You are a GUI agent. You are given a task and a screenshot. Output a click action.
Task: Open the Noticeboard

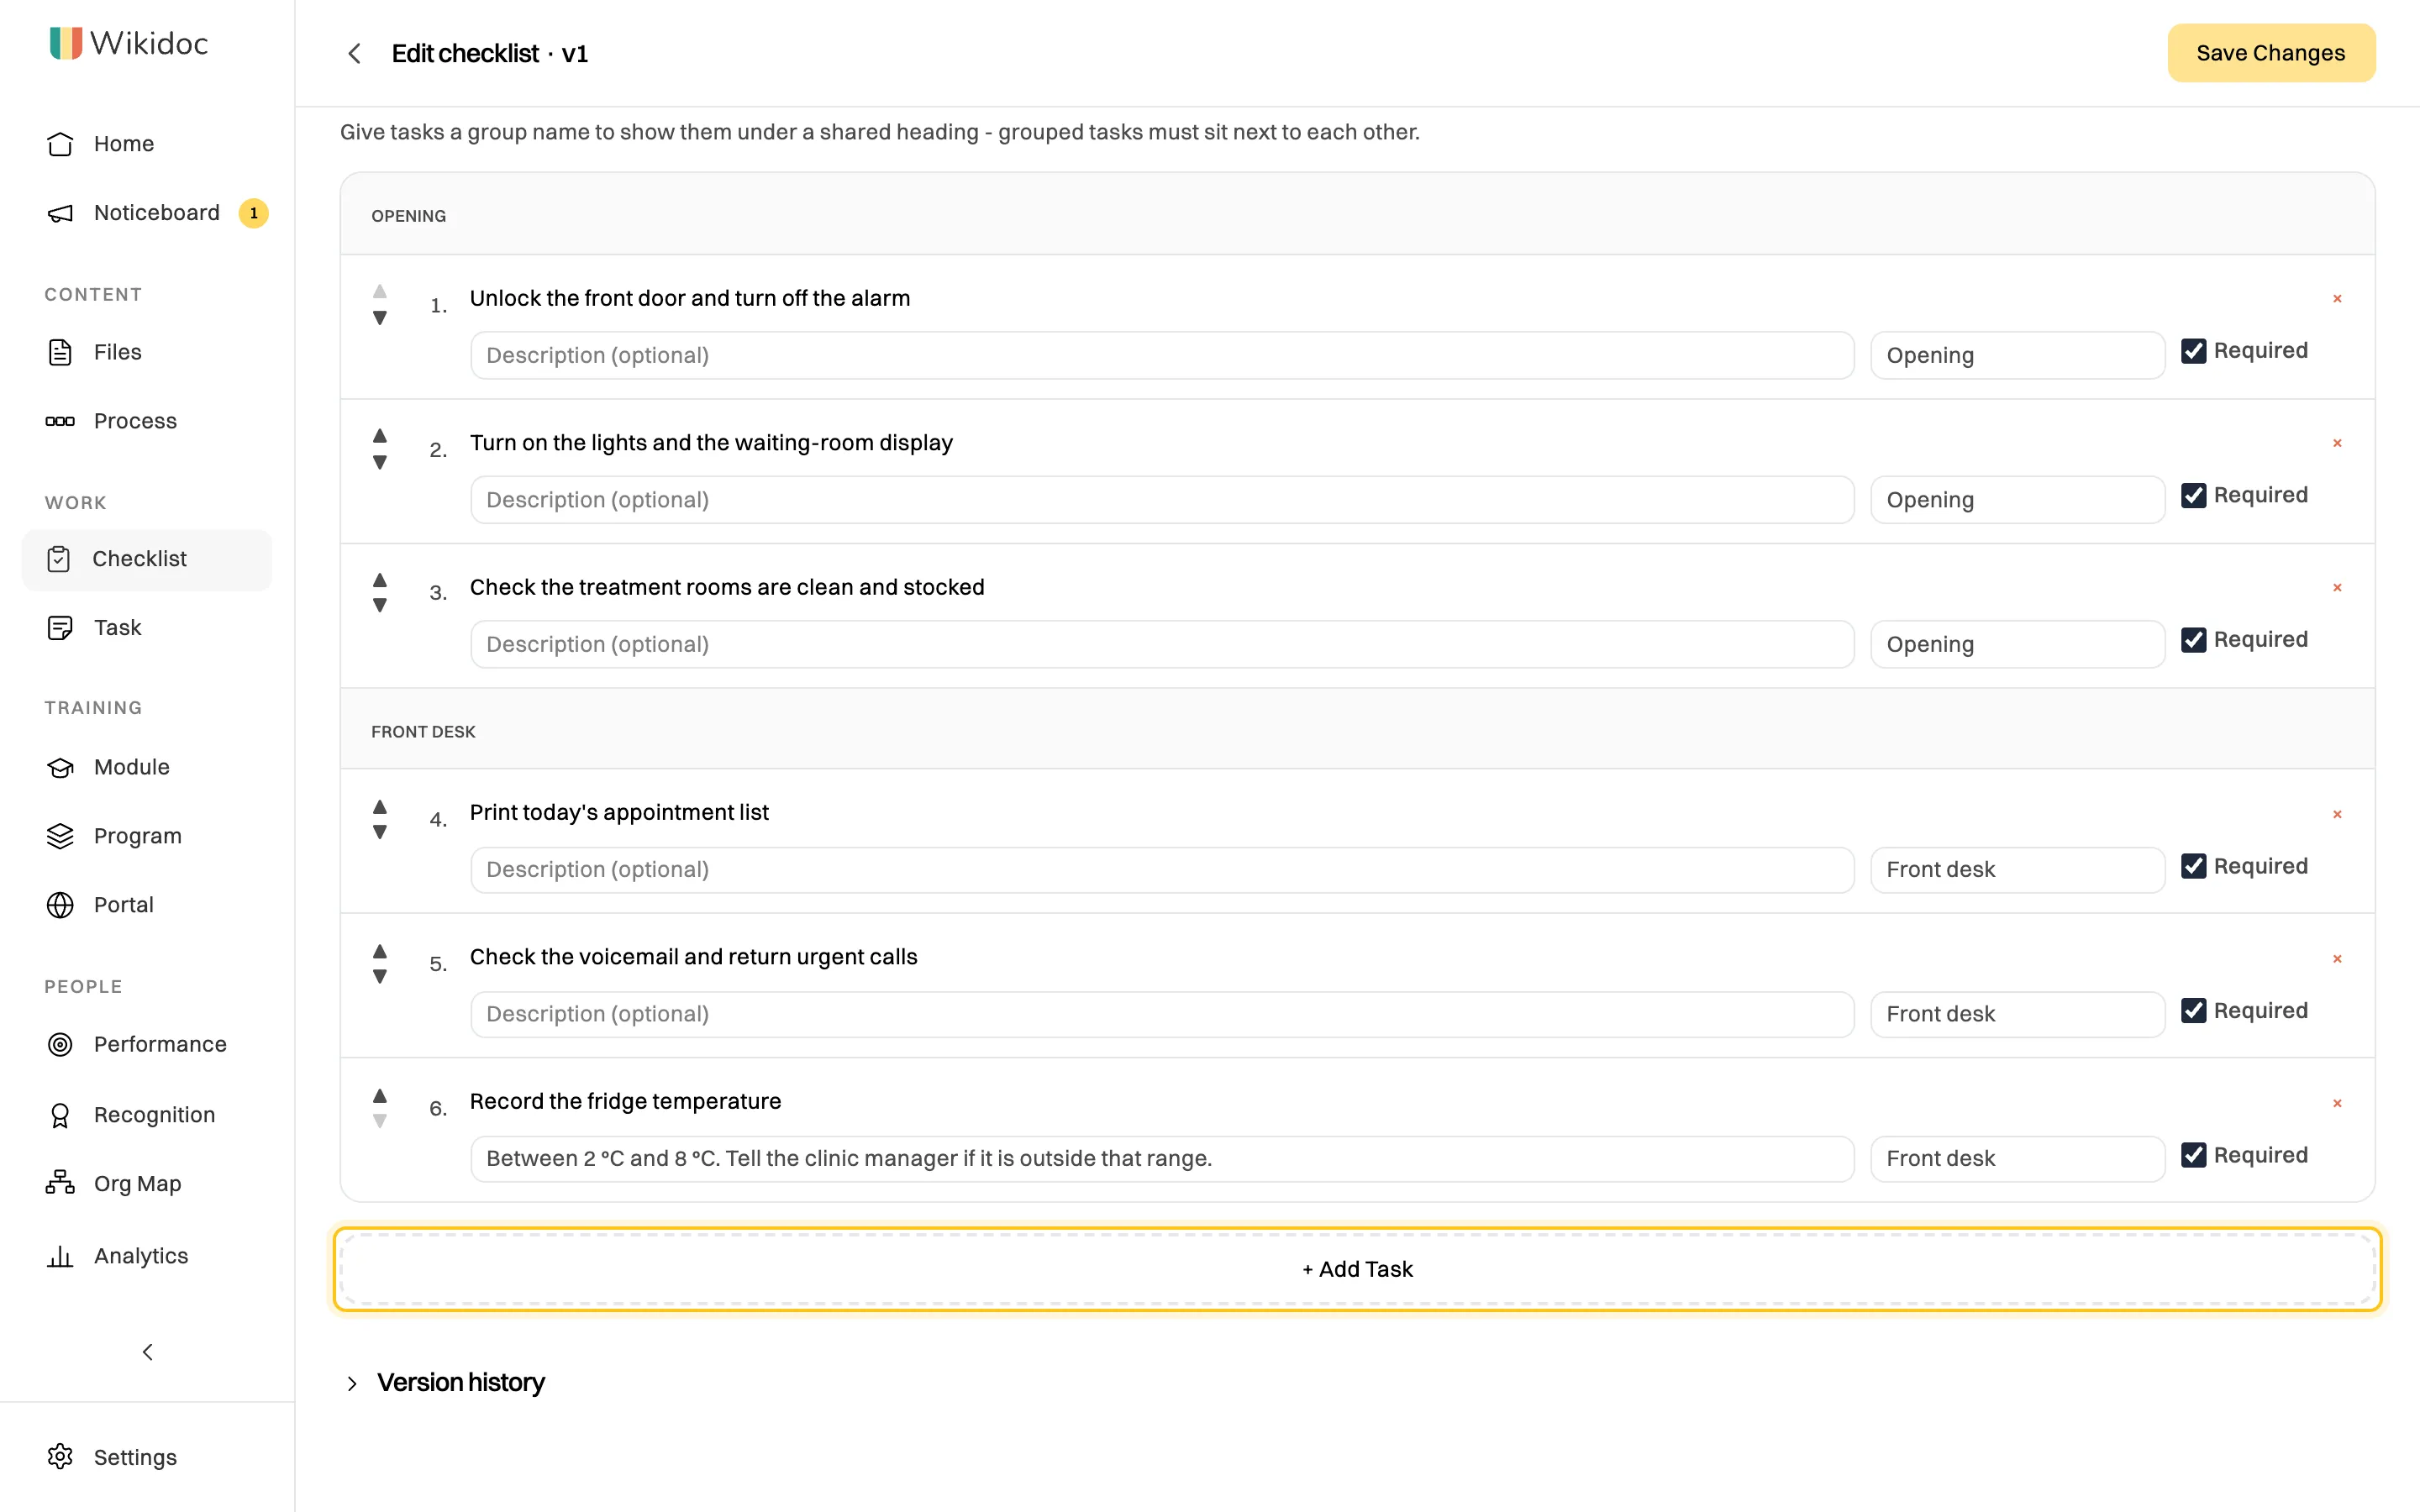coord(147,213)
